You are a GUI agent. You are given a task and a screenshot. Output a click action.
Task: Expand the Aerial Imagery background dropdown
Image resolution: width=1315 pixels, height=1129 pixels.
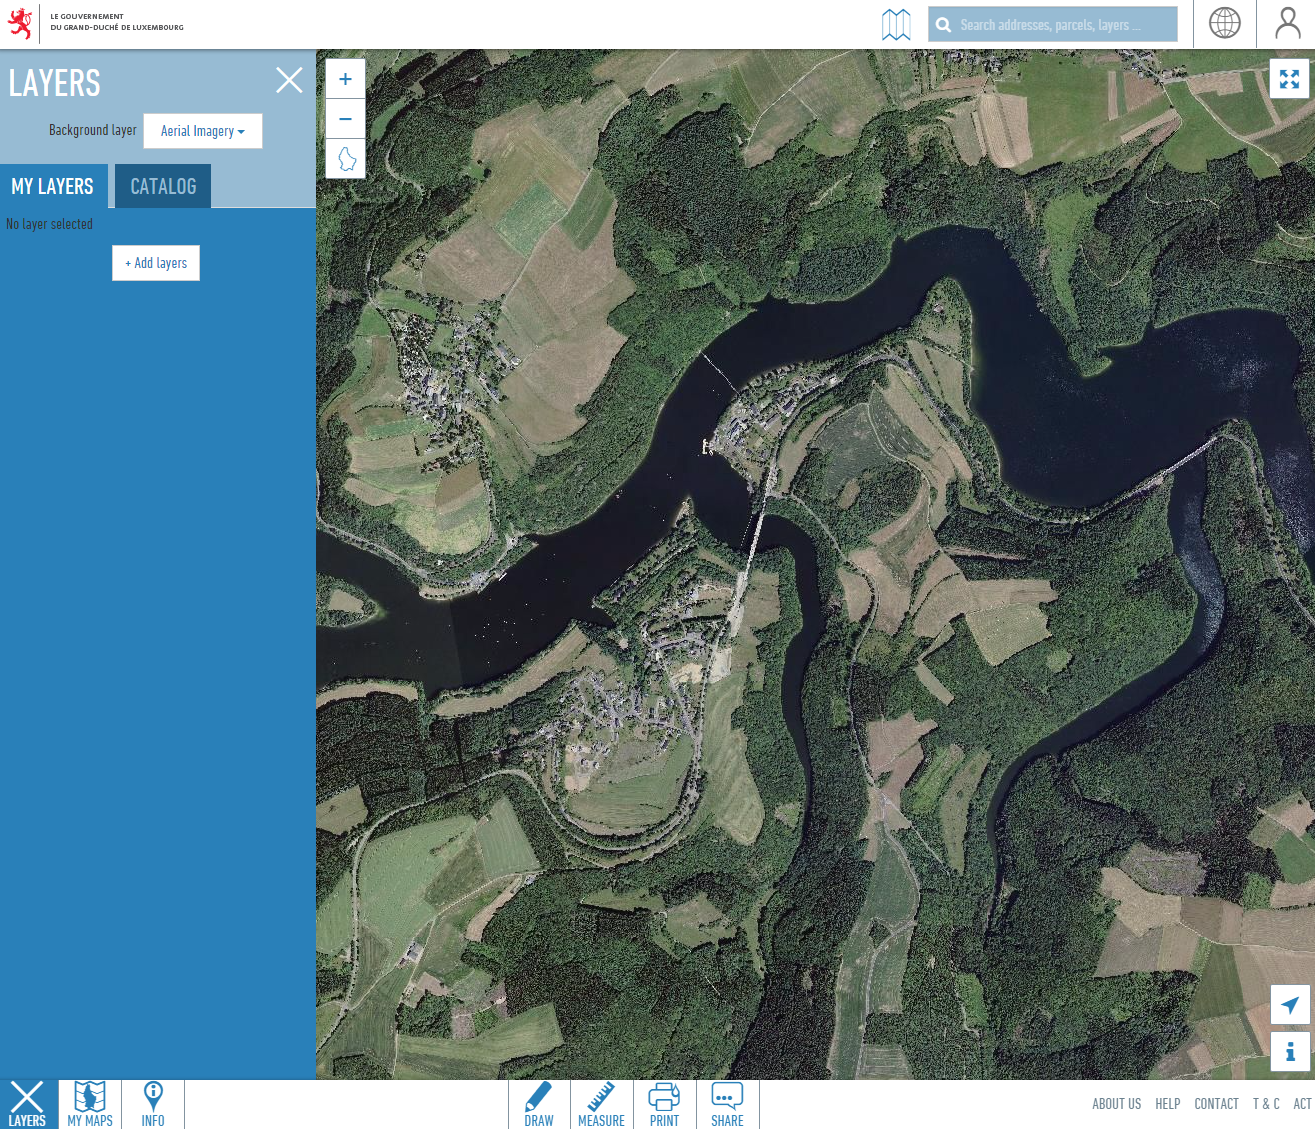coord(203,131)
